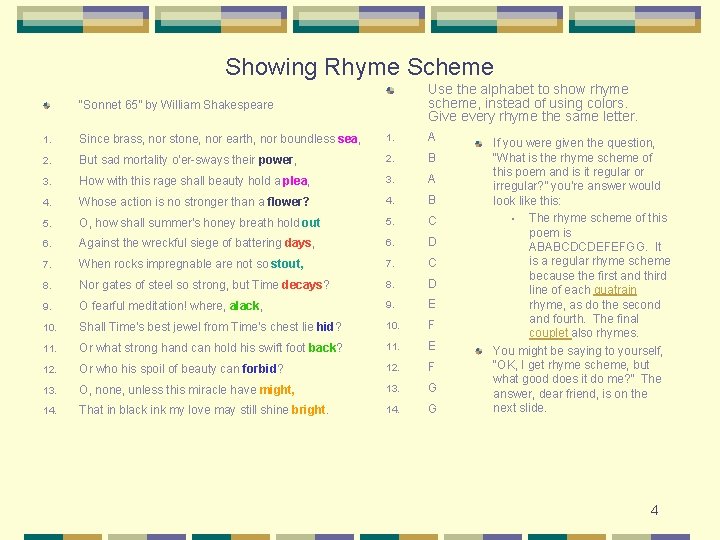Click the red rhyme word decays
Screen dimensions: 720x540
click(302, 285)
